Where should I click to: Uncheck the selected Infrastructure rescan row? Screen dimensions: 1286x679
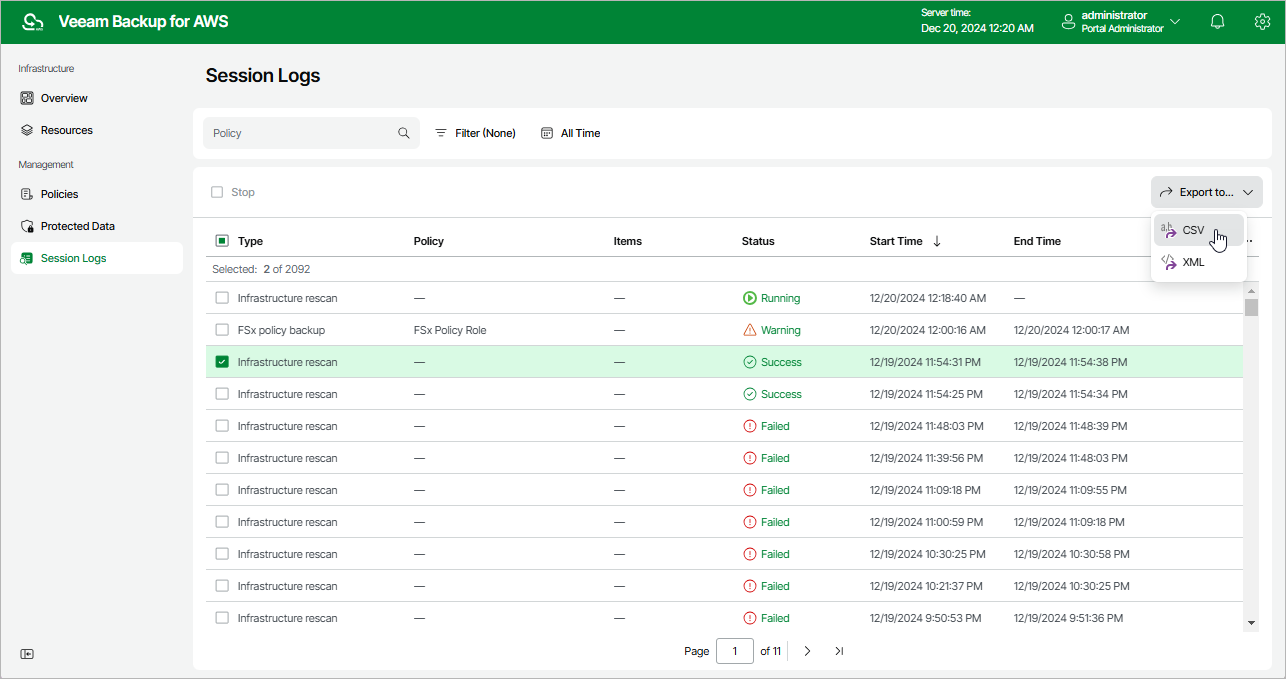tap(222, 362)
